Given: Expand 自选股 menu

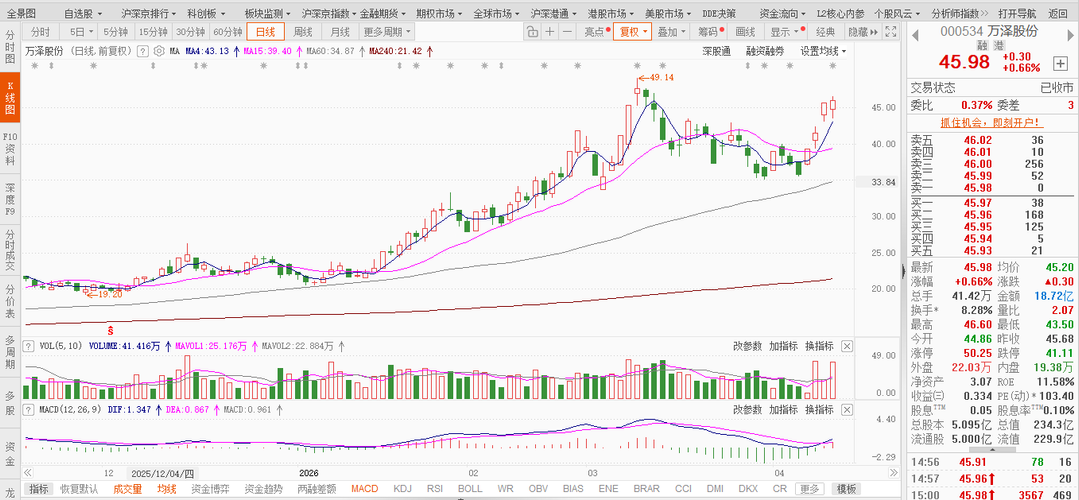Looking at the screenshot, I should click(x=83, y=13).
